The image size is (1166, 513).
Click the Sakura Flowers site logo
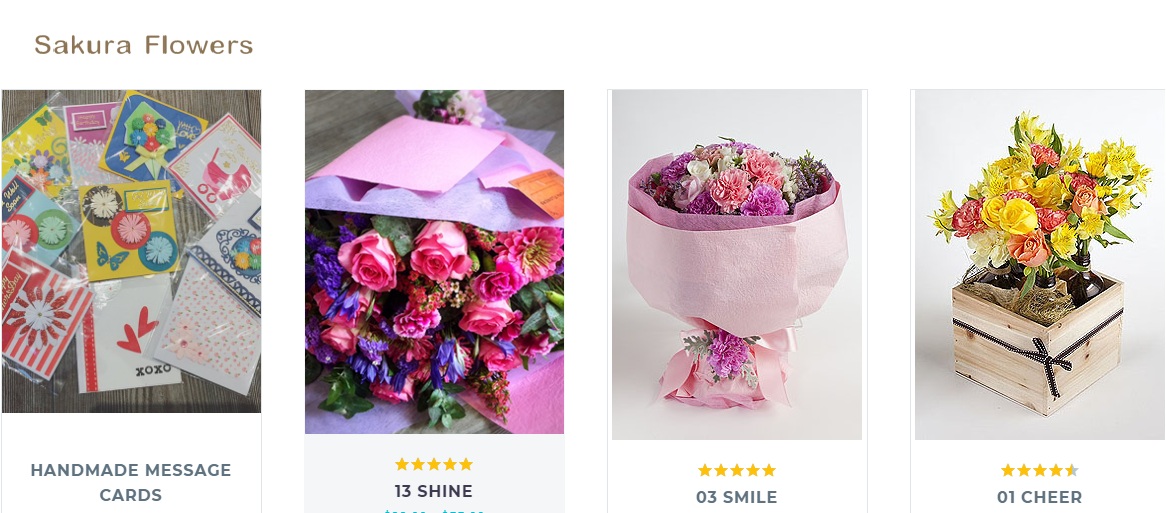pos(144,45)
